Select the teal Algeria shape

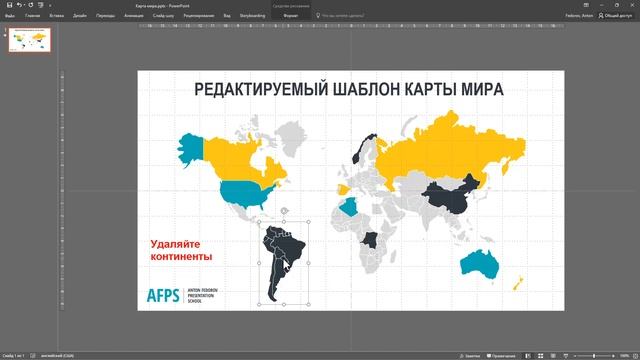click(x=349, y=207)
